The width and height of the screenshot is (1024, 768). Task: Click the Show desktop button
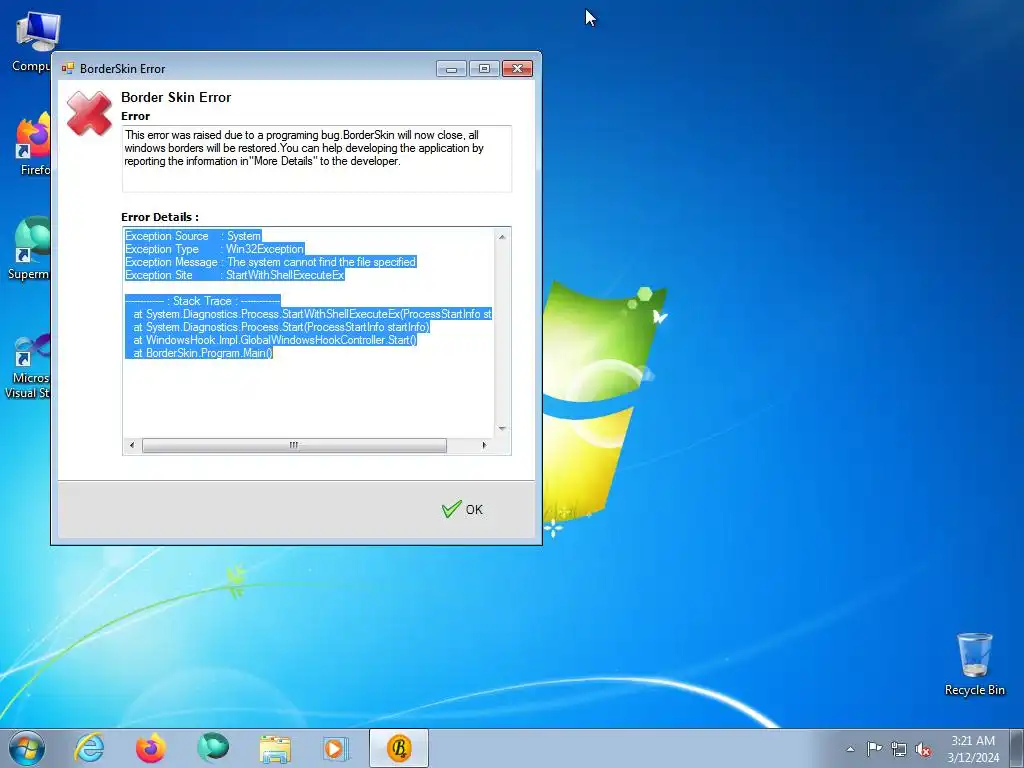pyautogui.click(x=1017, y=748)
